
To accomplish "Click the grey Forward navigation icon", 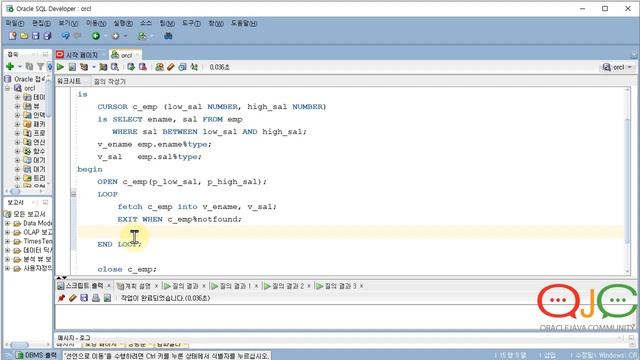I will (116, 36).
